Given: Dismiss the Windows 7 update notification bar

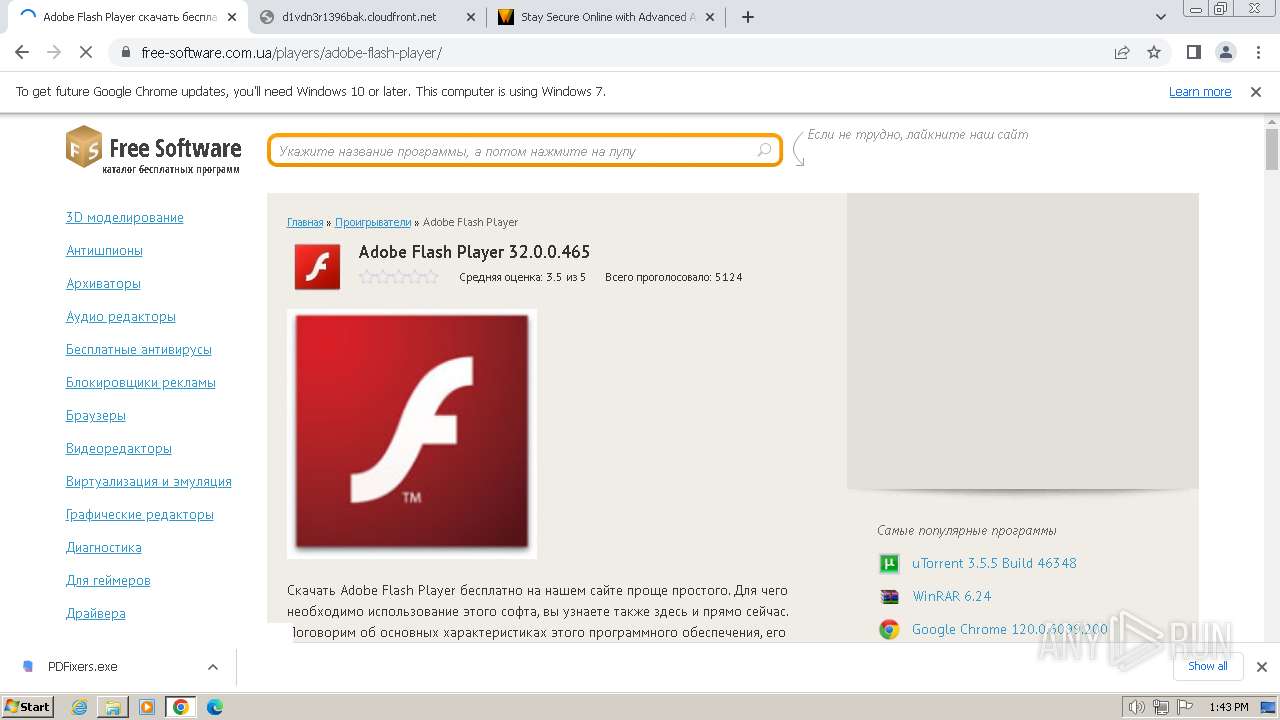Looking at the screenshot, I should [x=1256, y=91].
